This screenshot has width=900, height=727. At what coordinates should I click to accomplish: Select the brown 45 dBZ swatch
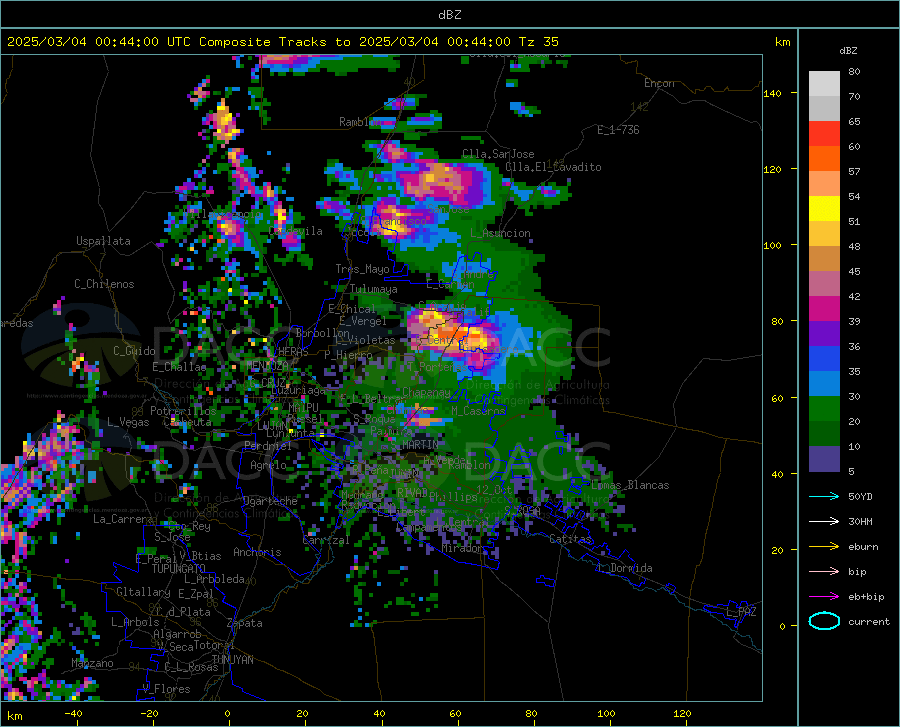click(824, 259)
